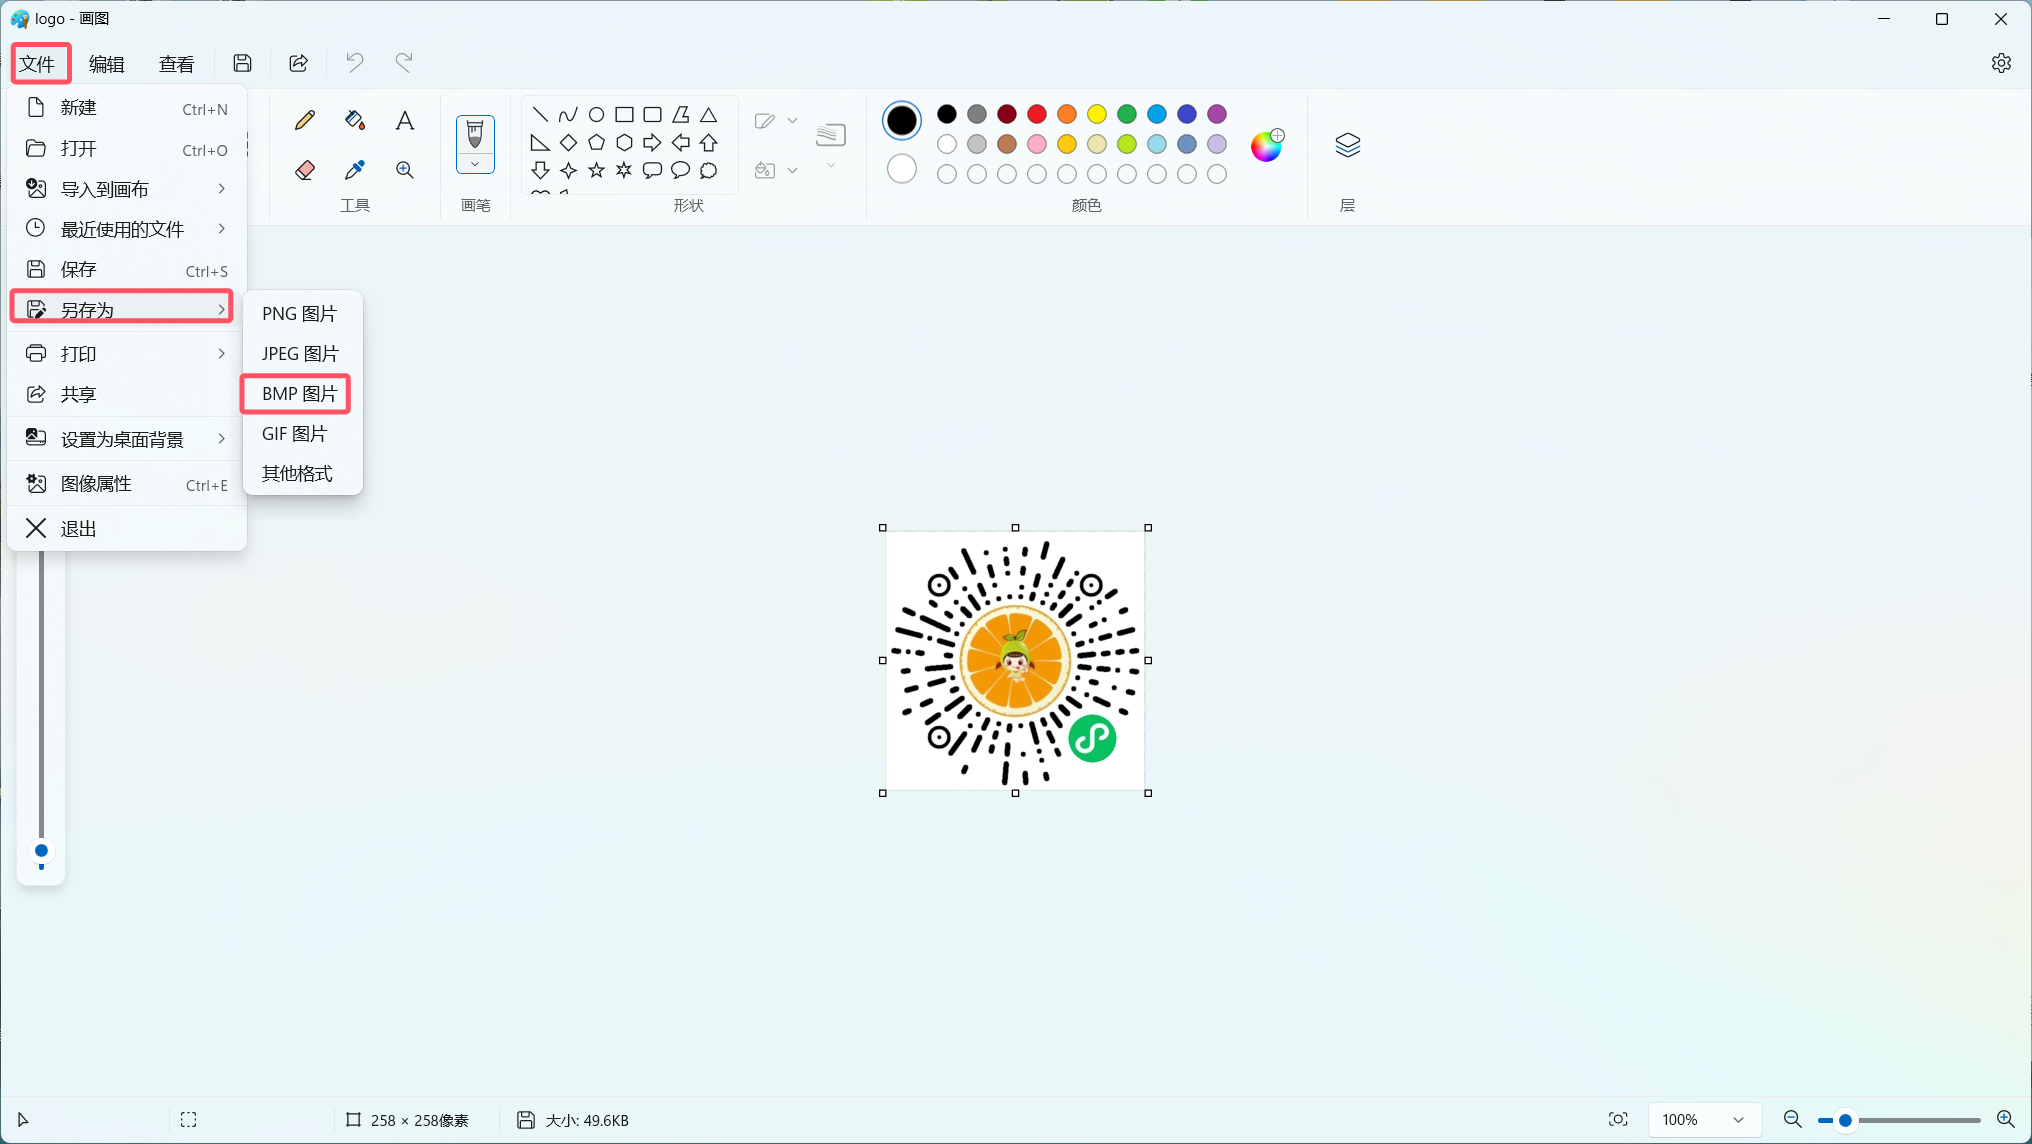Pick the red palette color
This screenshot has width=2032, height=1144.
click(1037, 114)
